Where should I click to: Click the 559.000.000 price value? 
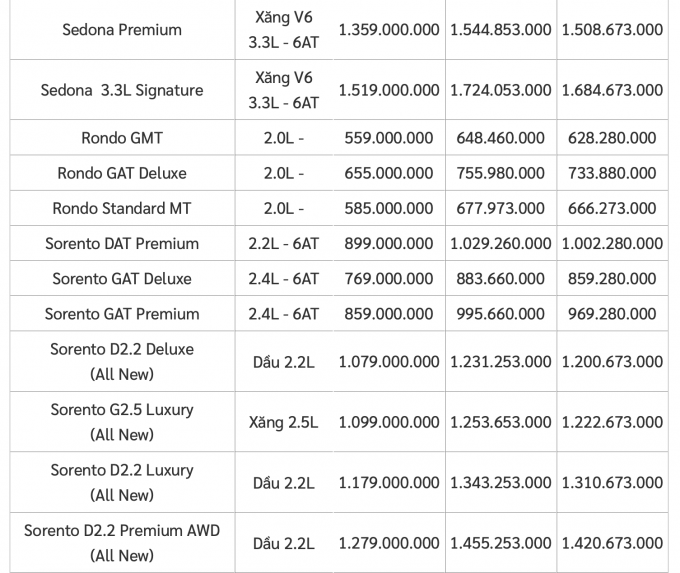(x=389, y=138)
